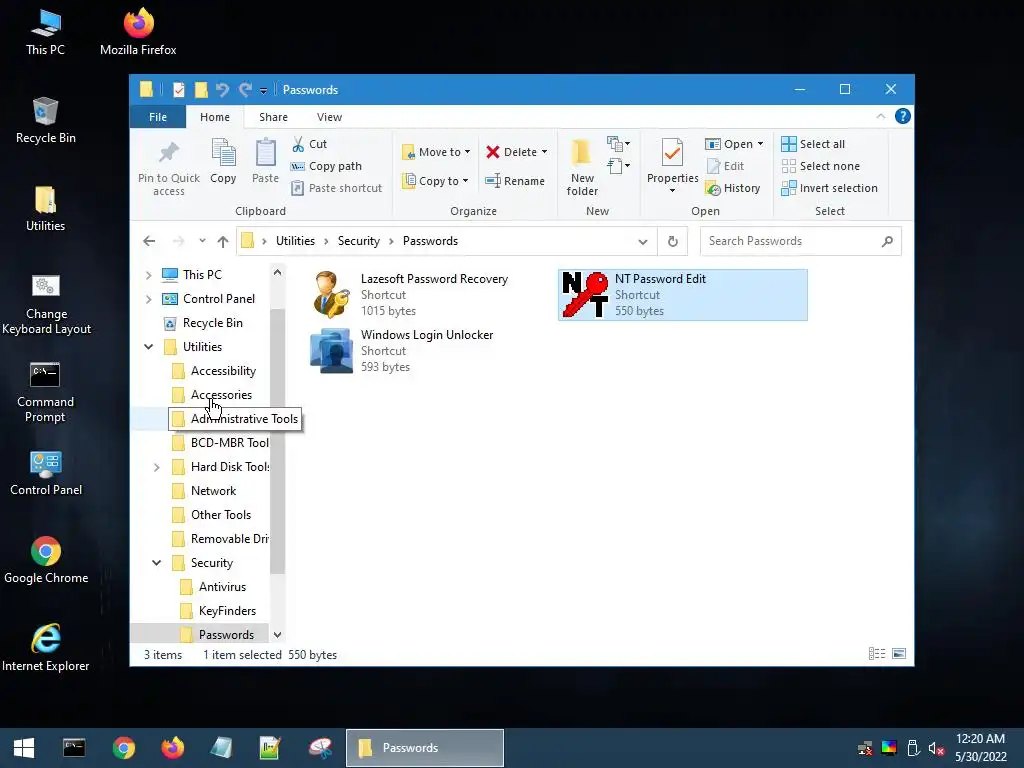Expand the Open button dropdown arrow
1024x768 pixels.
coord(760,144)
